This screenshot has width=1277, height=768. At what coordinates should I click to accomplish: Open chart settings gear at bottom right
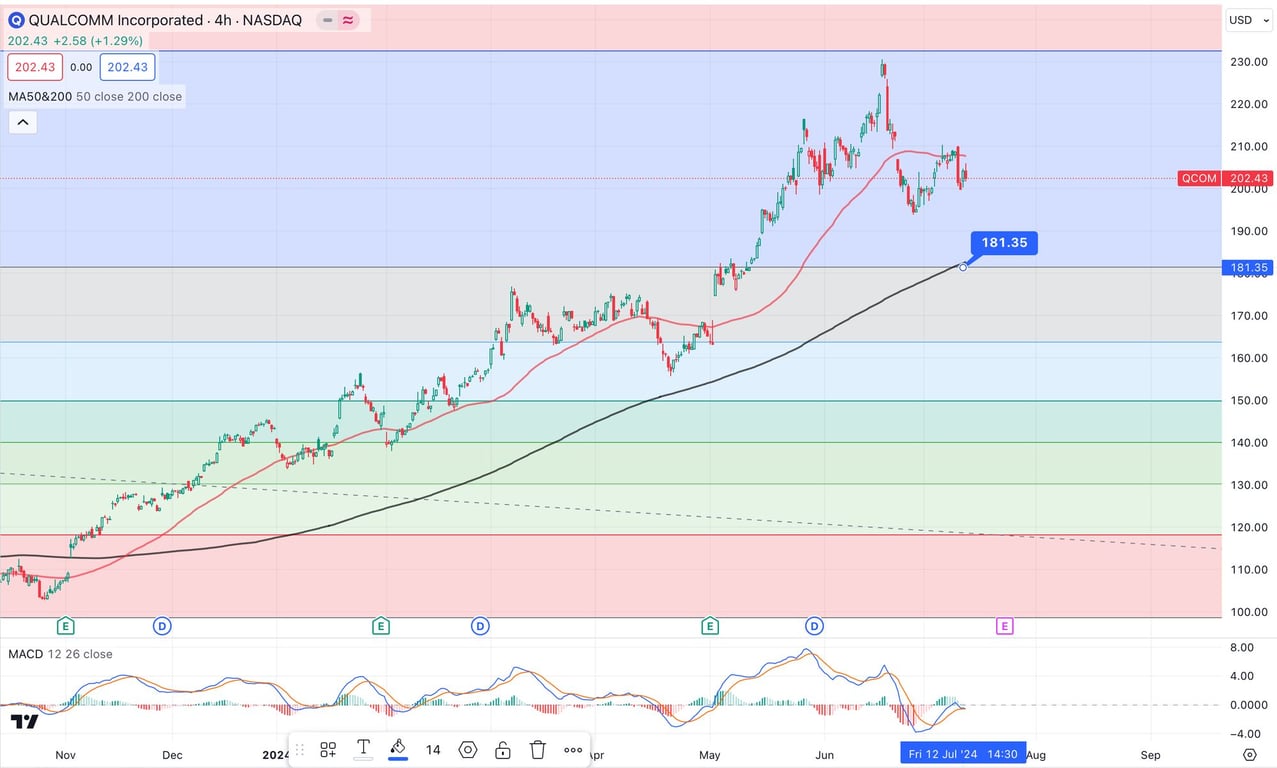(1249, 754)
